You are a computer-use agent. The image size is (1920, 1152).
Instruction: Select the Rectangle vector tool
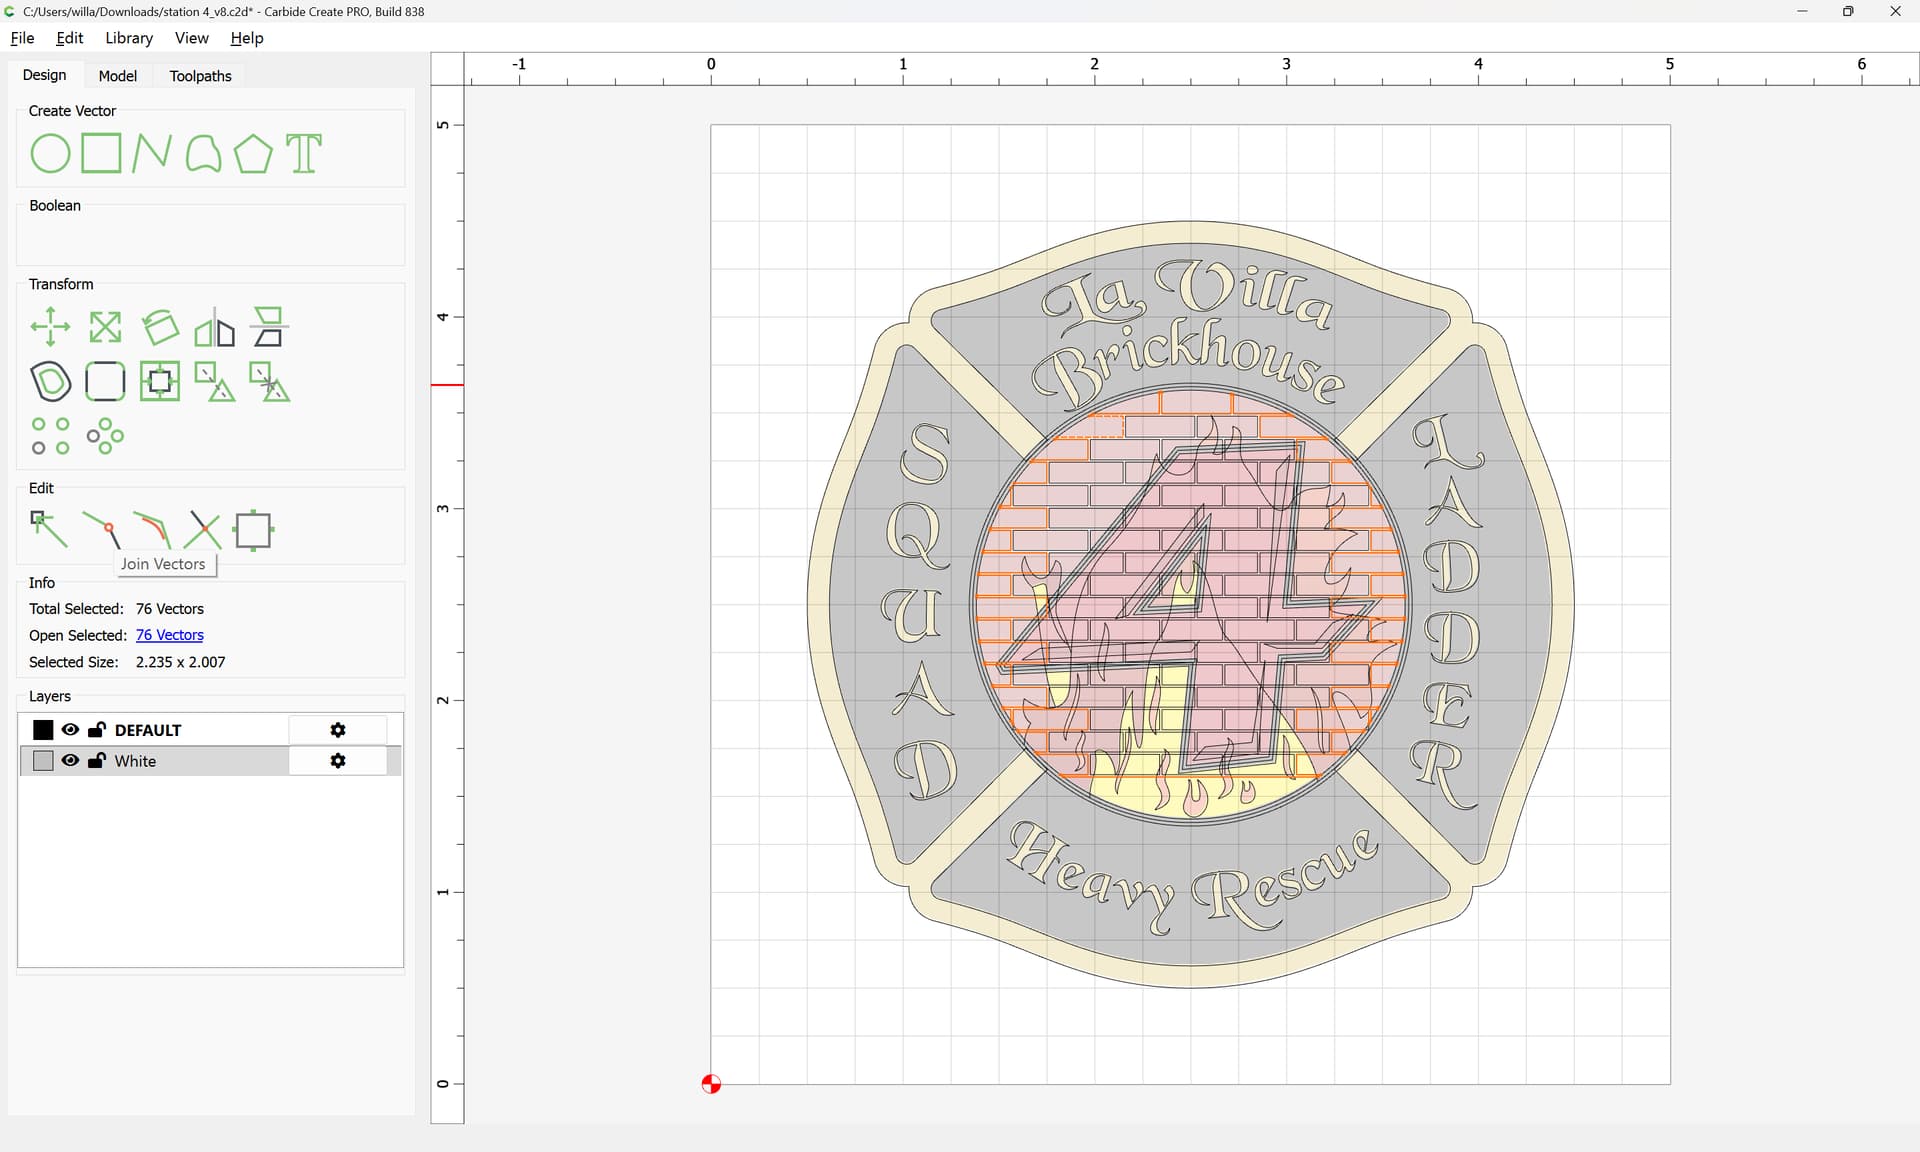(101, 154)
